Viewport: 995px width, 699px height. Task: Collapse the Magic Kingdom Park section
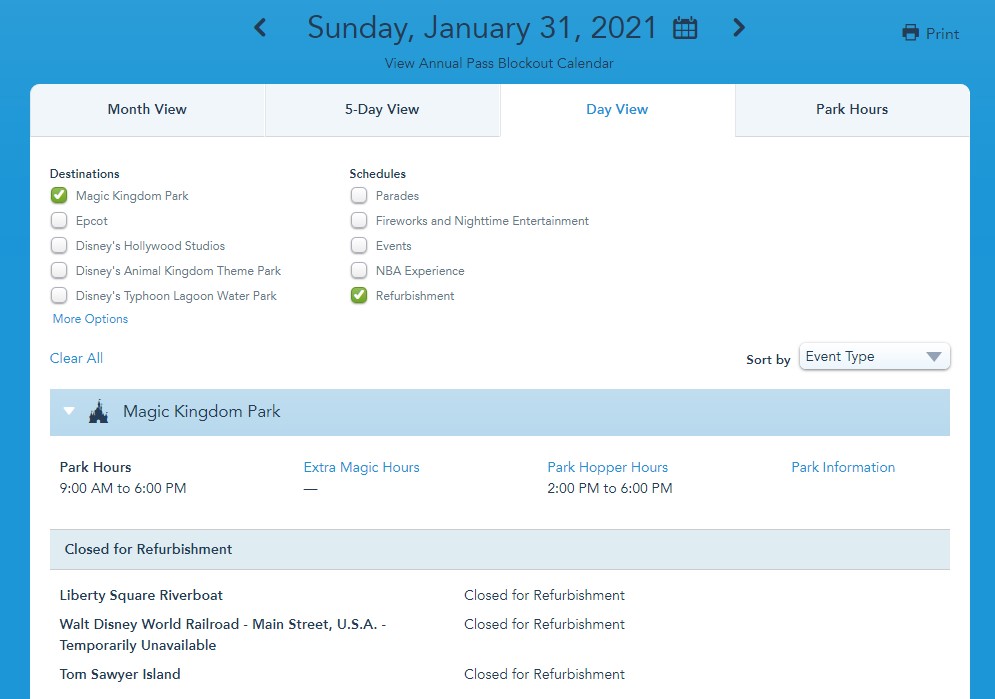click(x=69, y=412)
